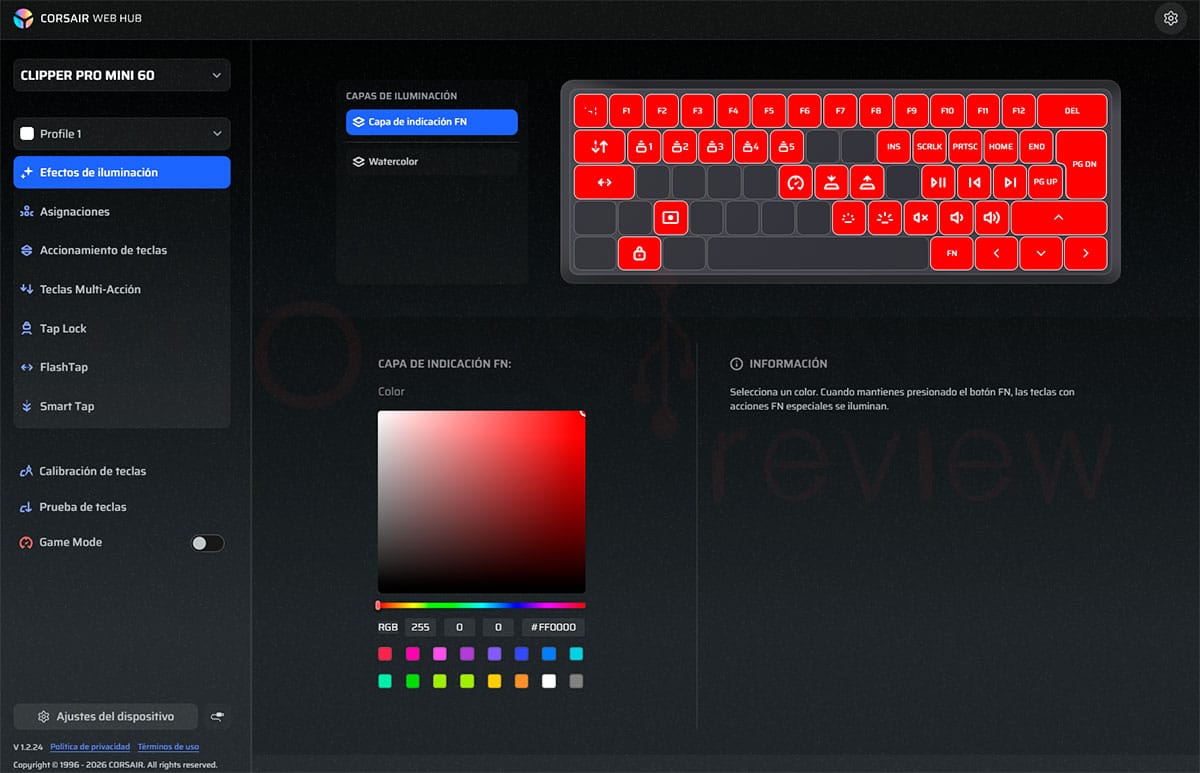Viewport: 1200px width, 773px height.
Task: Select the actuation up-arrow key
Action: 867,182
